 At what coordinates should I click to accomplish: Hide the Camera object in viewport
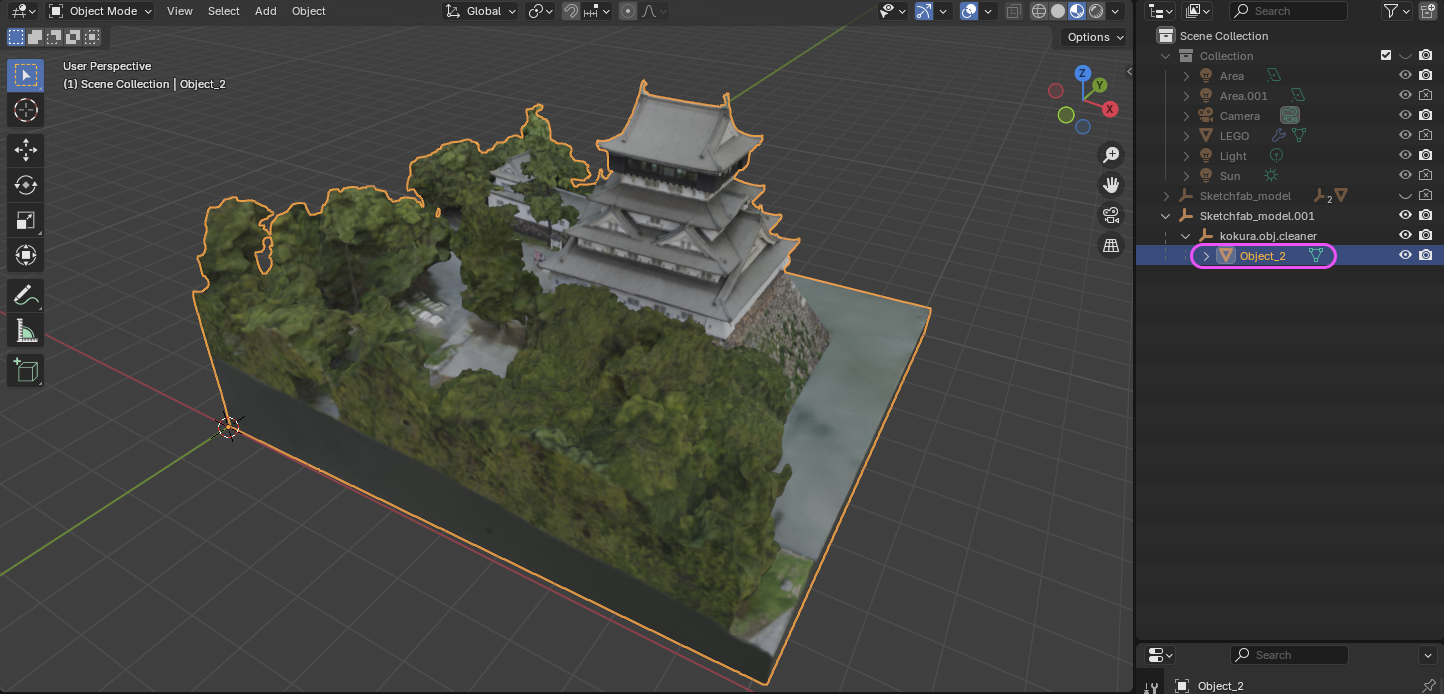point(1405,116)
